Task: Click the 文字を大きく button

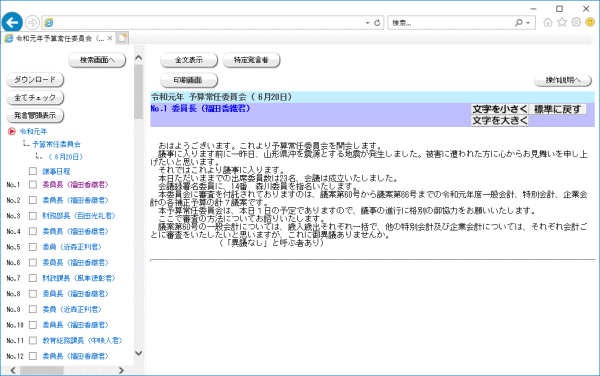Action: (499, 120)
